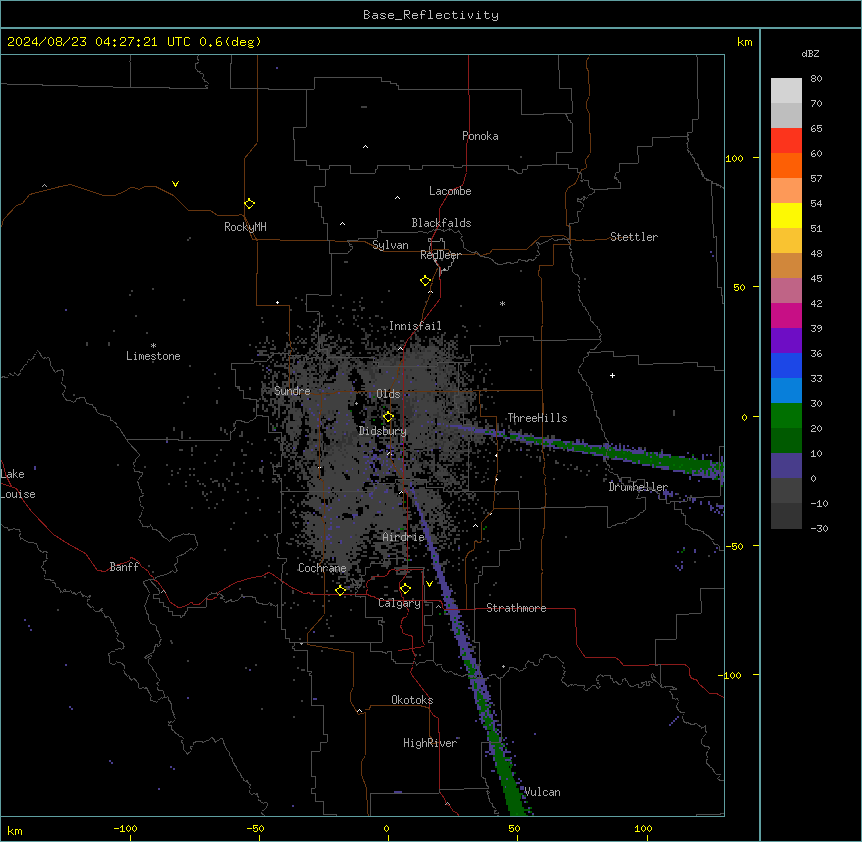Viewport: 862px width, 842px height.
Task: Pick the slate purple 0-10 dBZ legend swatch
Action: 786,466
